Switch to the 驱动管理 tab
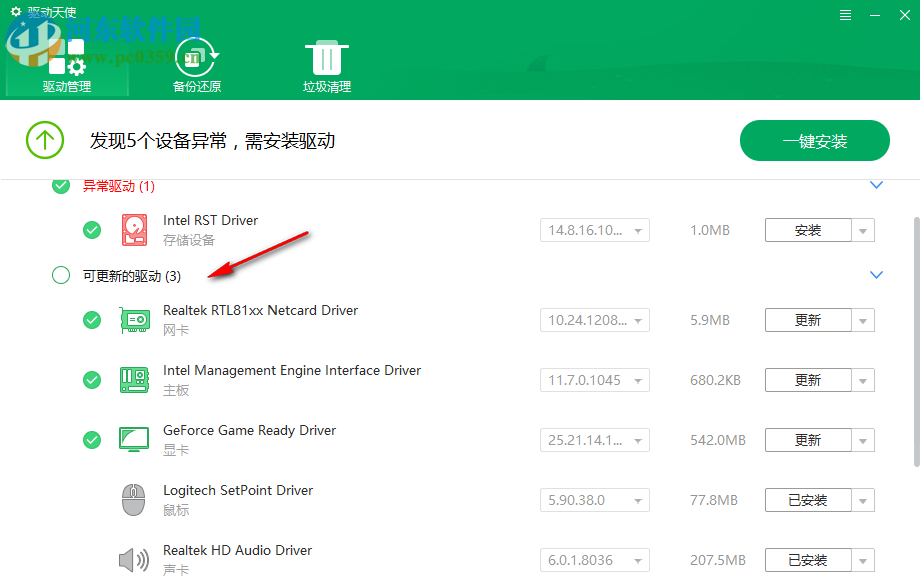The width and height of the screenshot is (920, 580). click(x=66, y=86)
